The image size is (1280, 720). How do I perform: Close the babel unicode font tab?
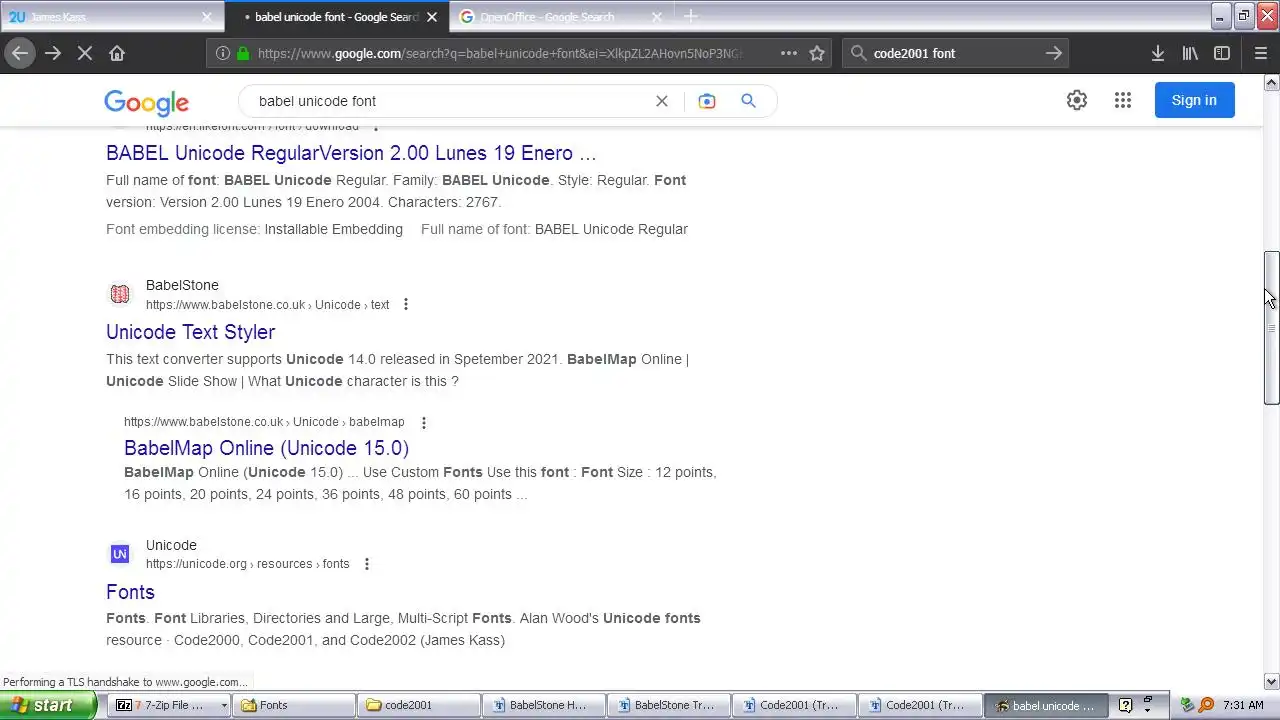(x=432, y=17)
